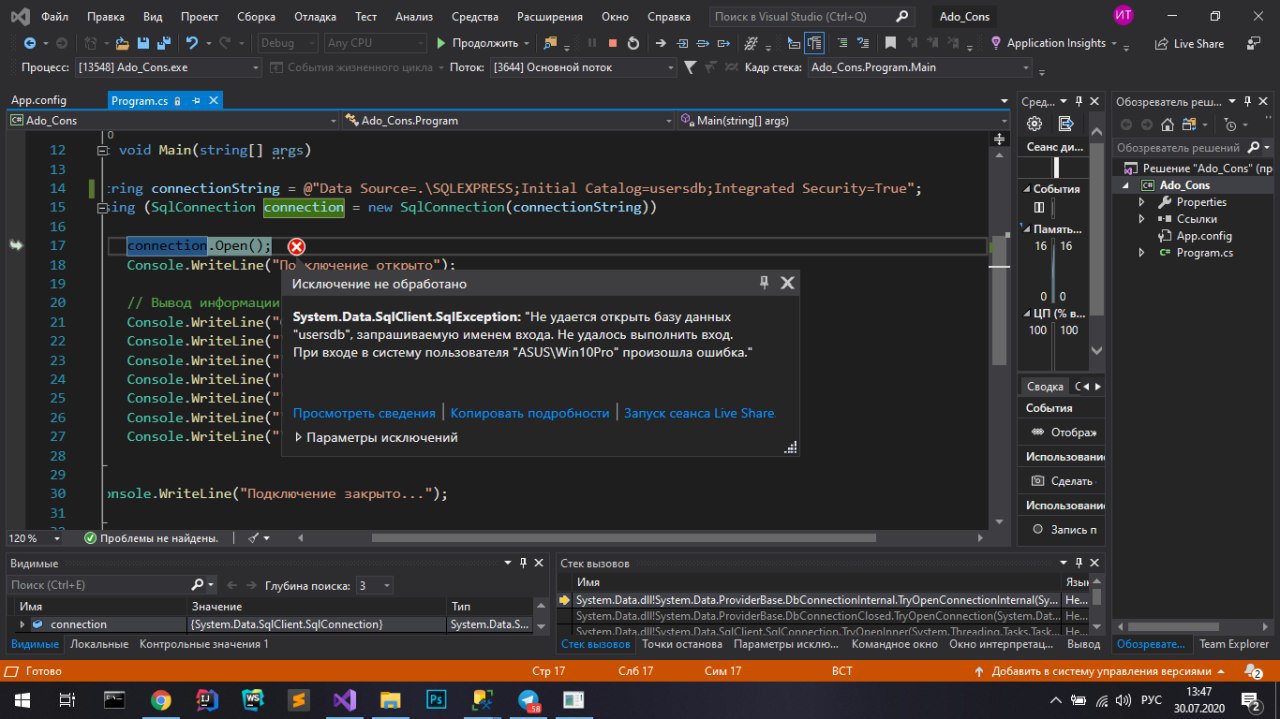
Task: Close the unhandled exception popup
Action: [787, 283]
